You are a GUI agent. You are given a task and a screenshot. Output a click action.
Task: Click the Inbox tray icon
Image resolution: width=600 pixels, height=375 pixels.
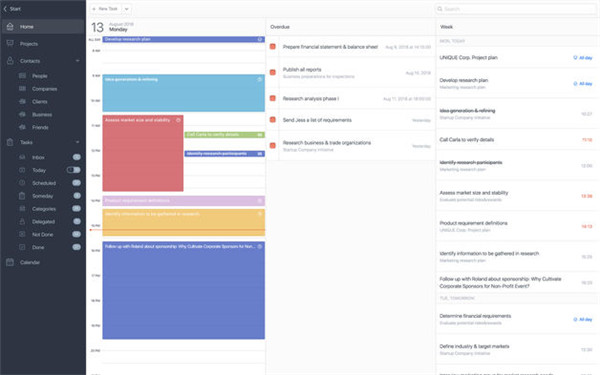click(x=22, y=157)
